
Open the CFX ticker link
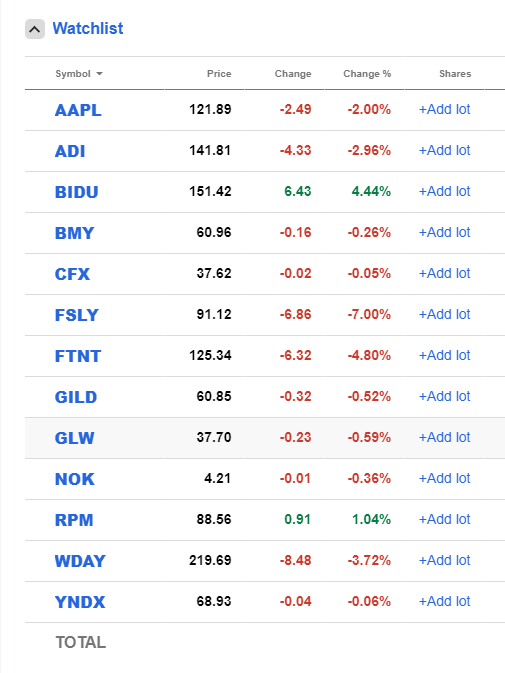[x=72, y=274]
